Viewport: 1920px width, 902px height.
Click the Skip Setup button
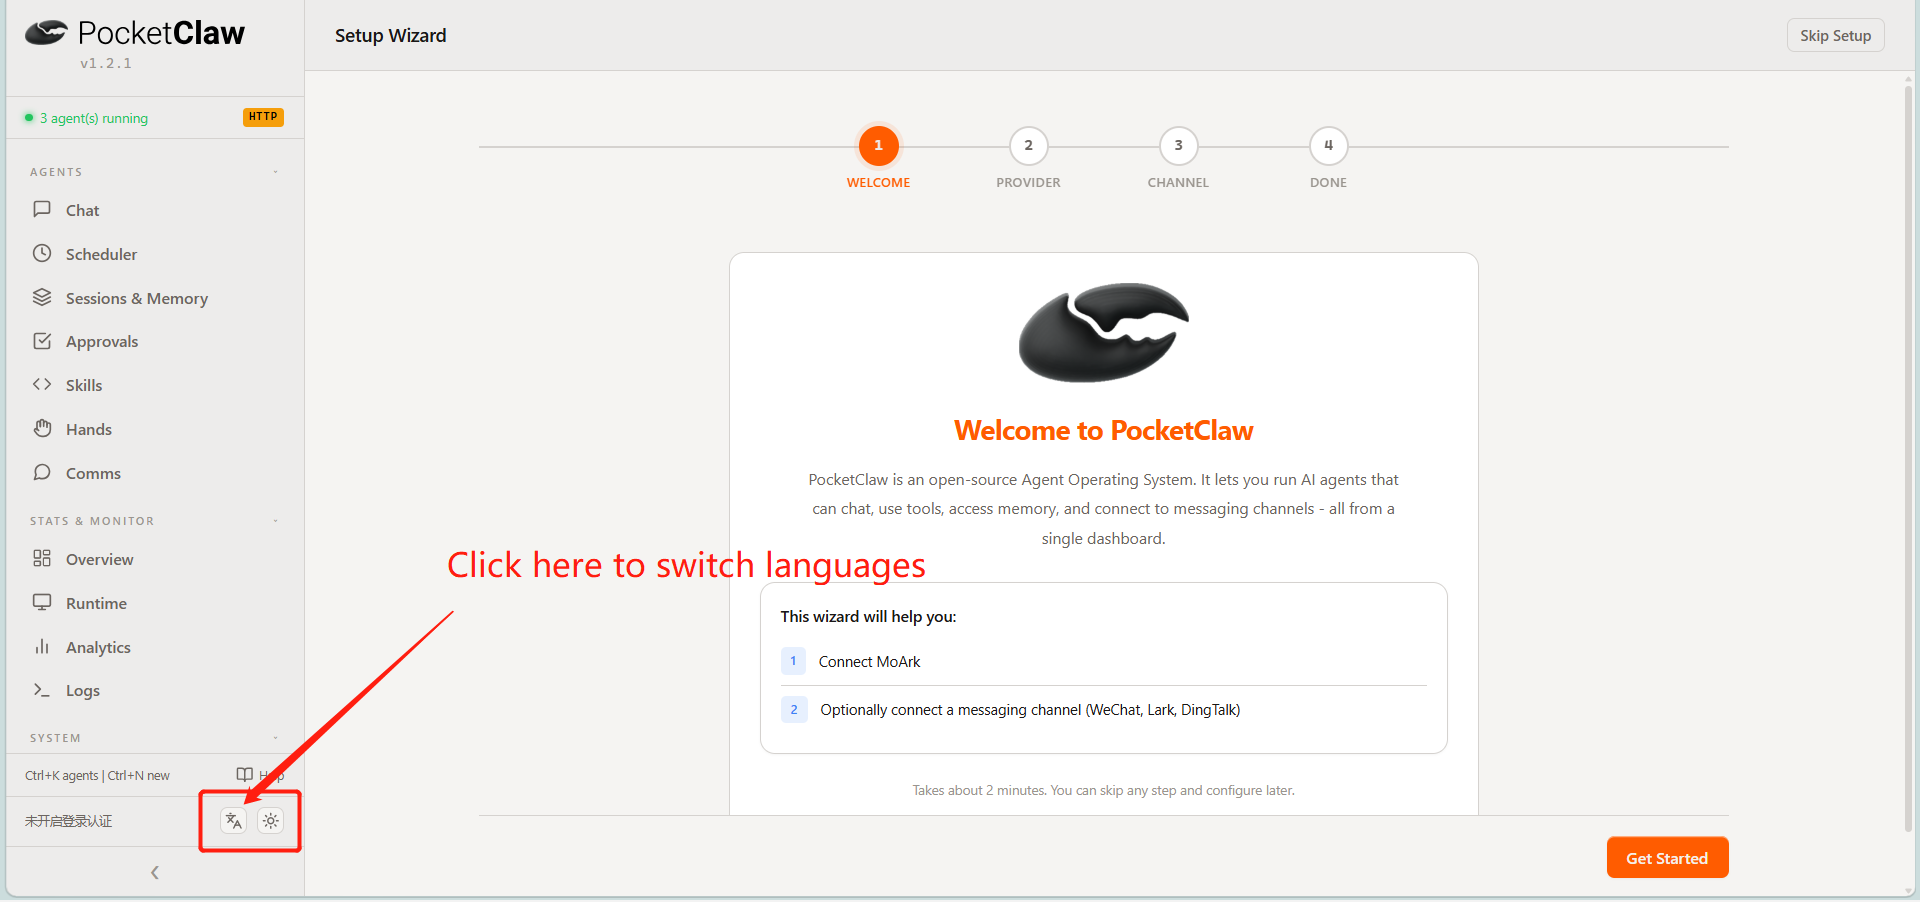(x=1836, y=35)
